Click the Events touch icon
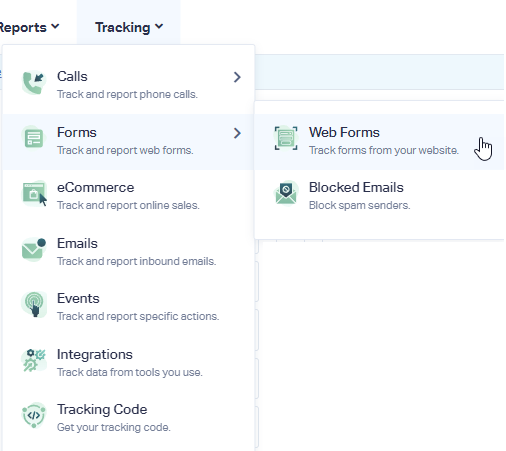 34,304
